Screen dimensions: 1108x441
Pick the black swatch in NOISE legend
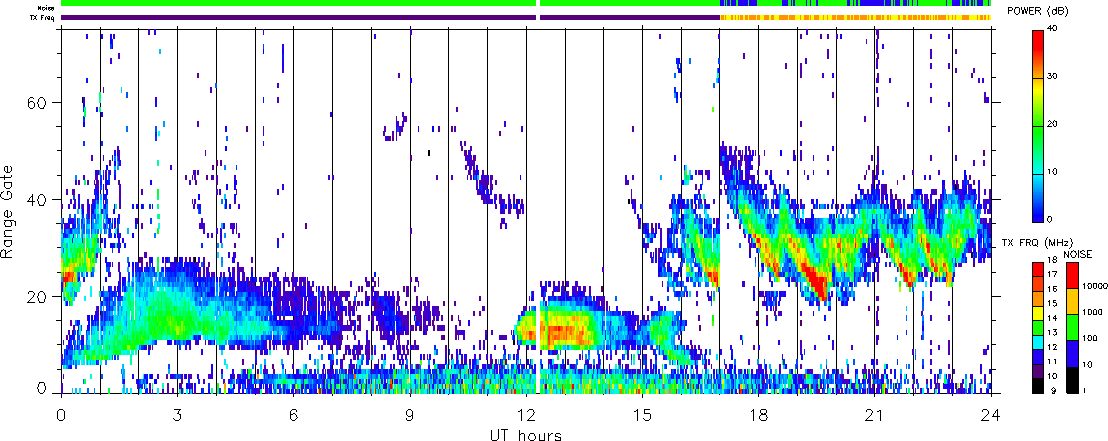pos(1073,380)
